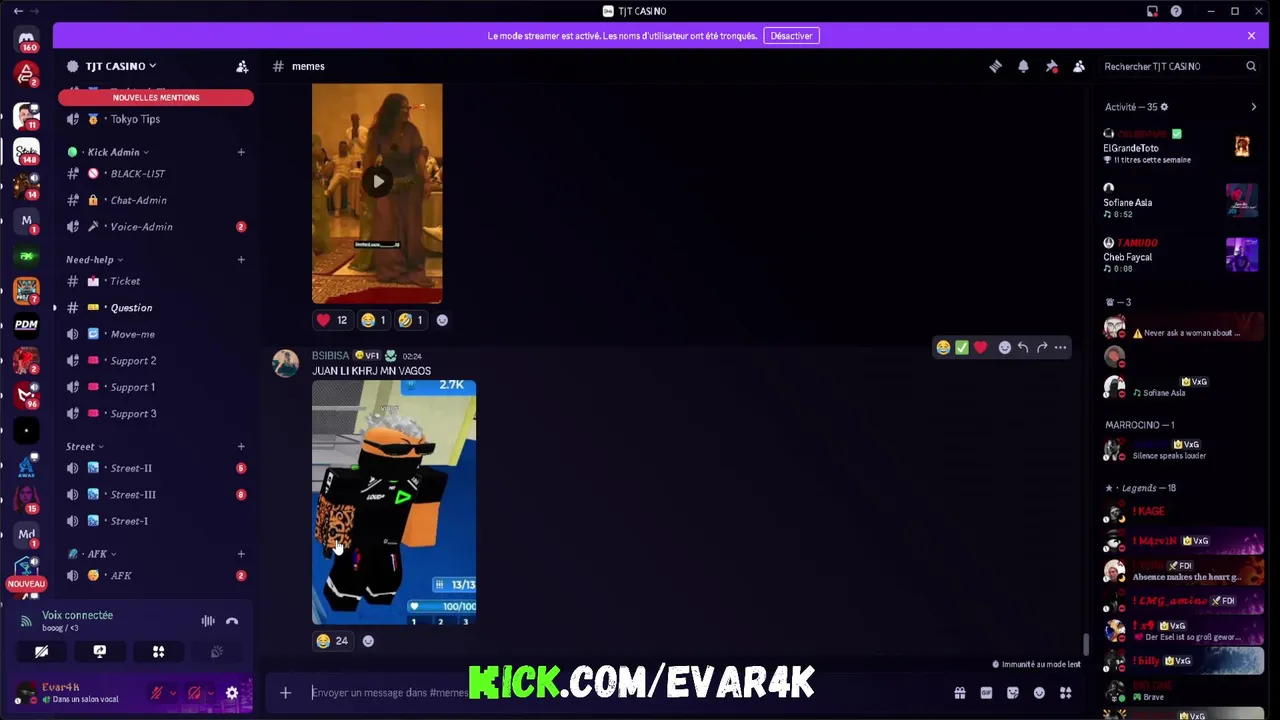Collapse the Need-help category

[94, 259]
